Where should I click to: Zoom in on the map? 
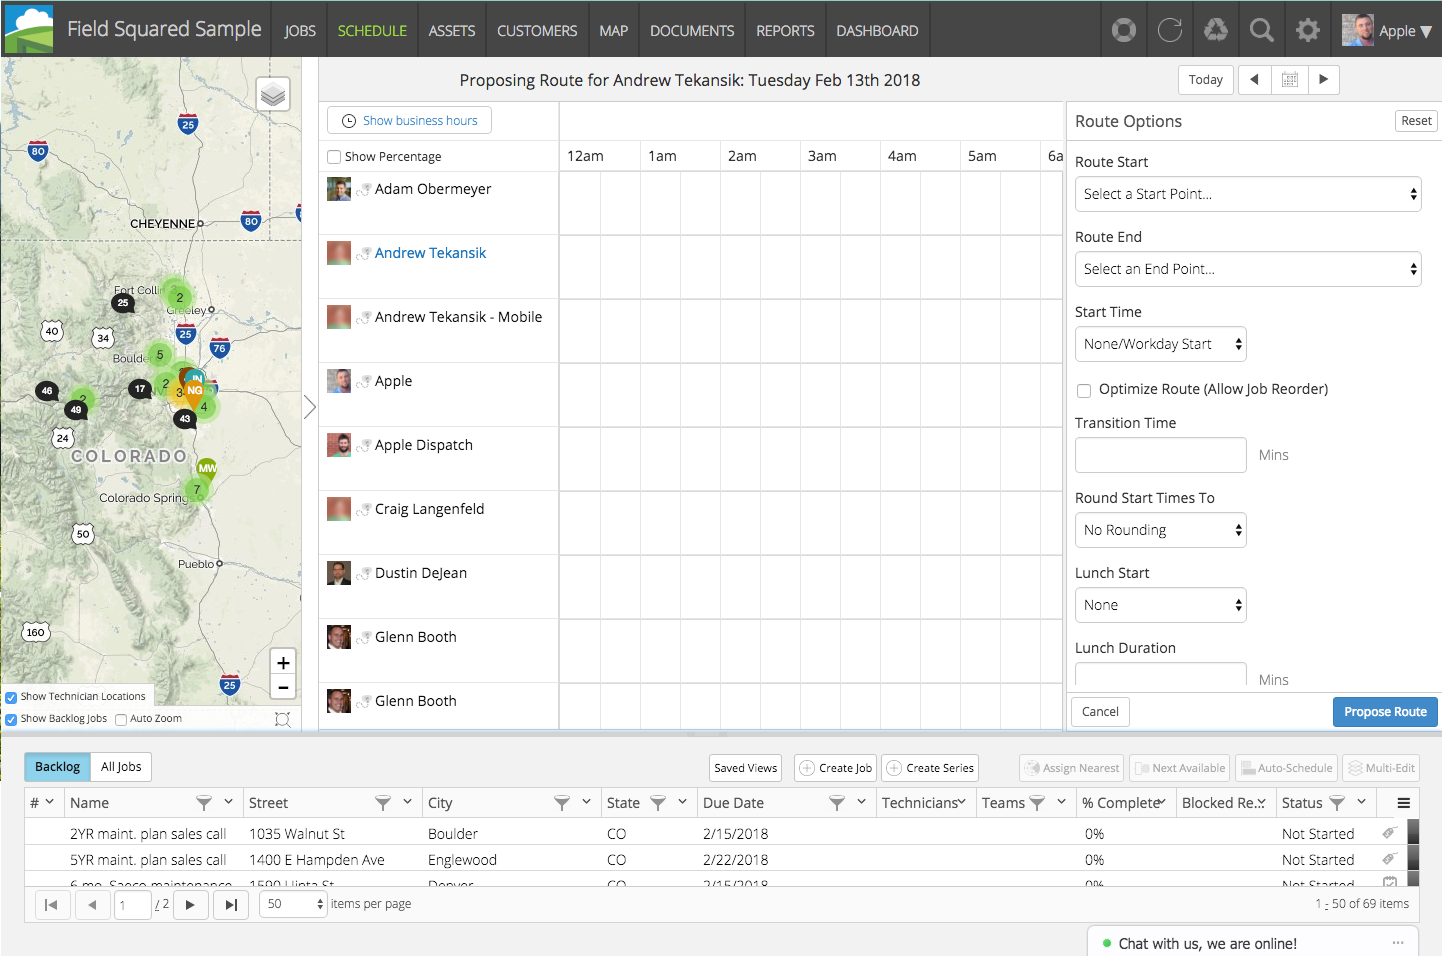[283, 662]
